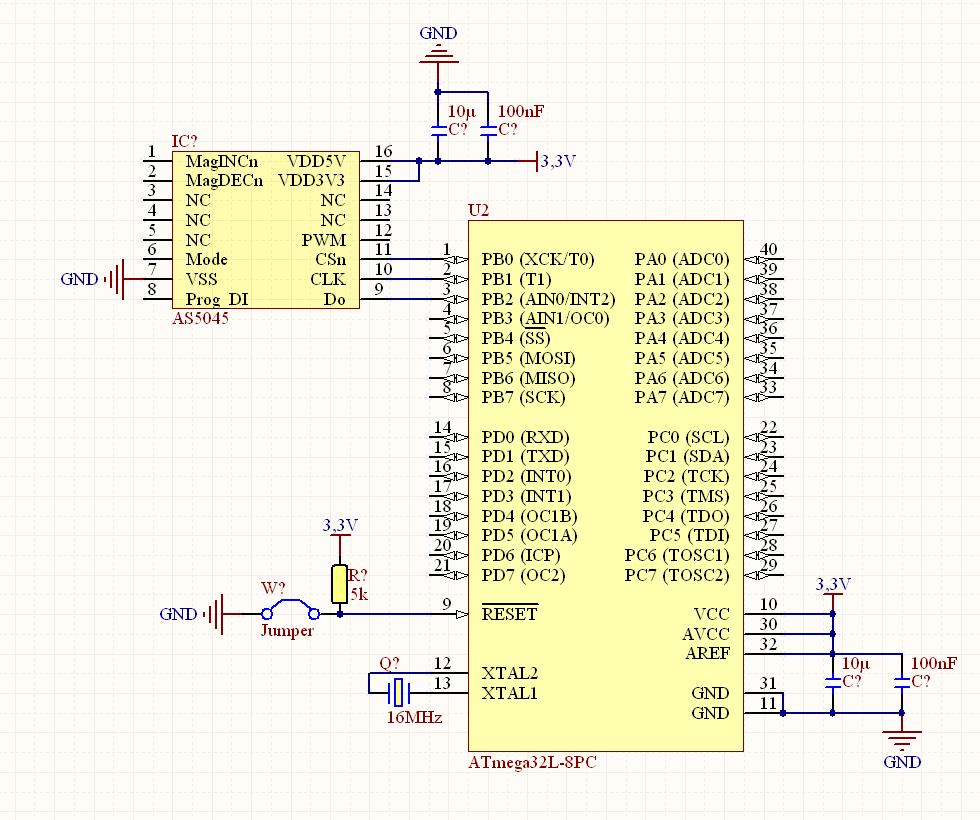Click the 'PB5 (MOSI)' pin label

click(529, 359)
